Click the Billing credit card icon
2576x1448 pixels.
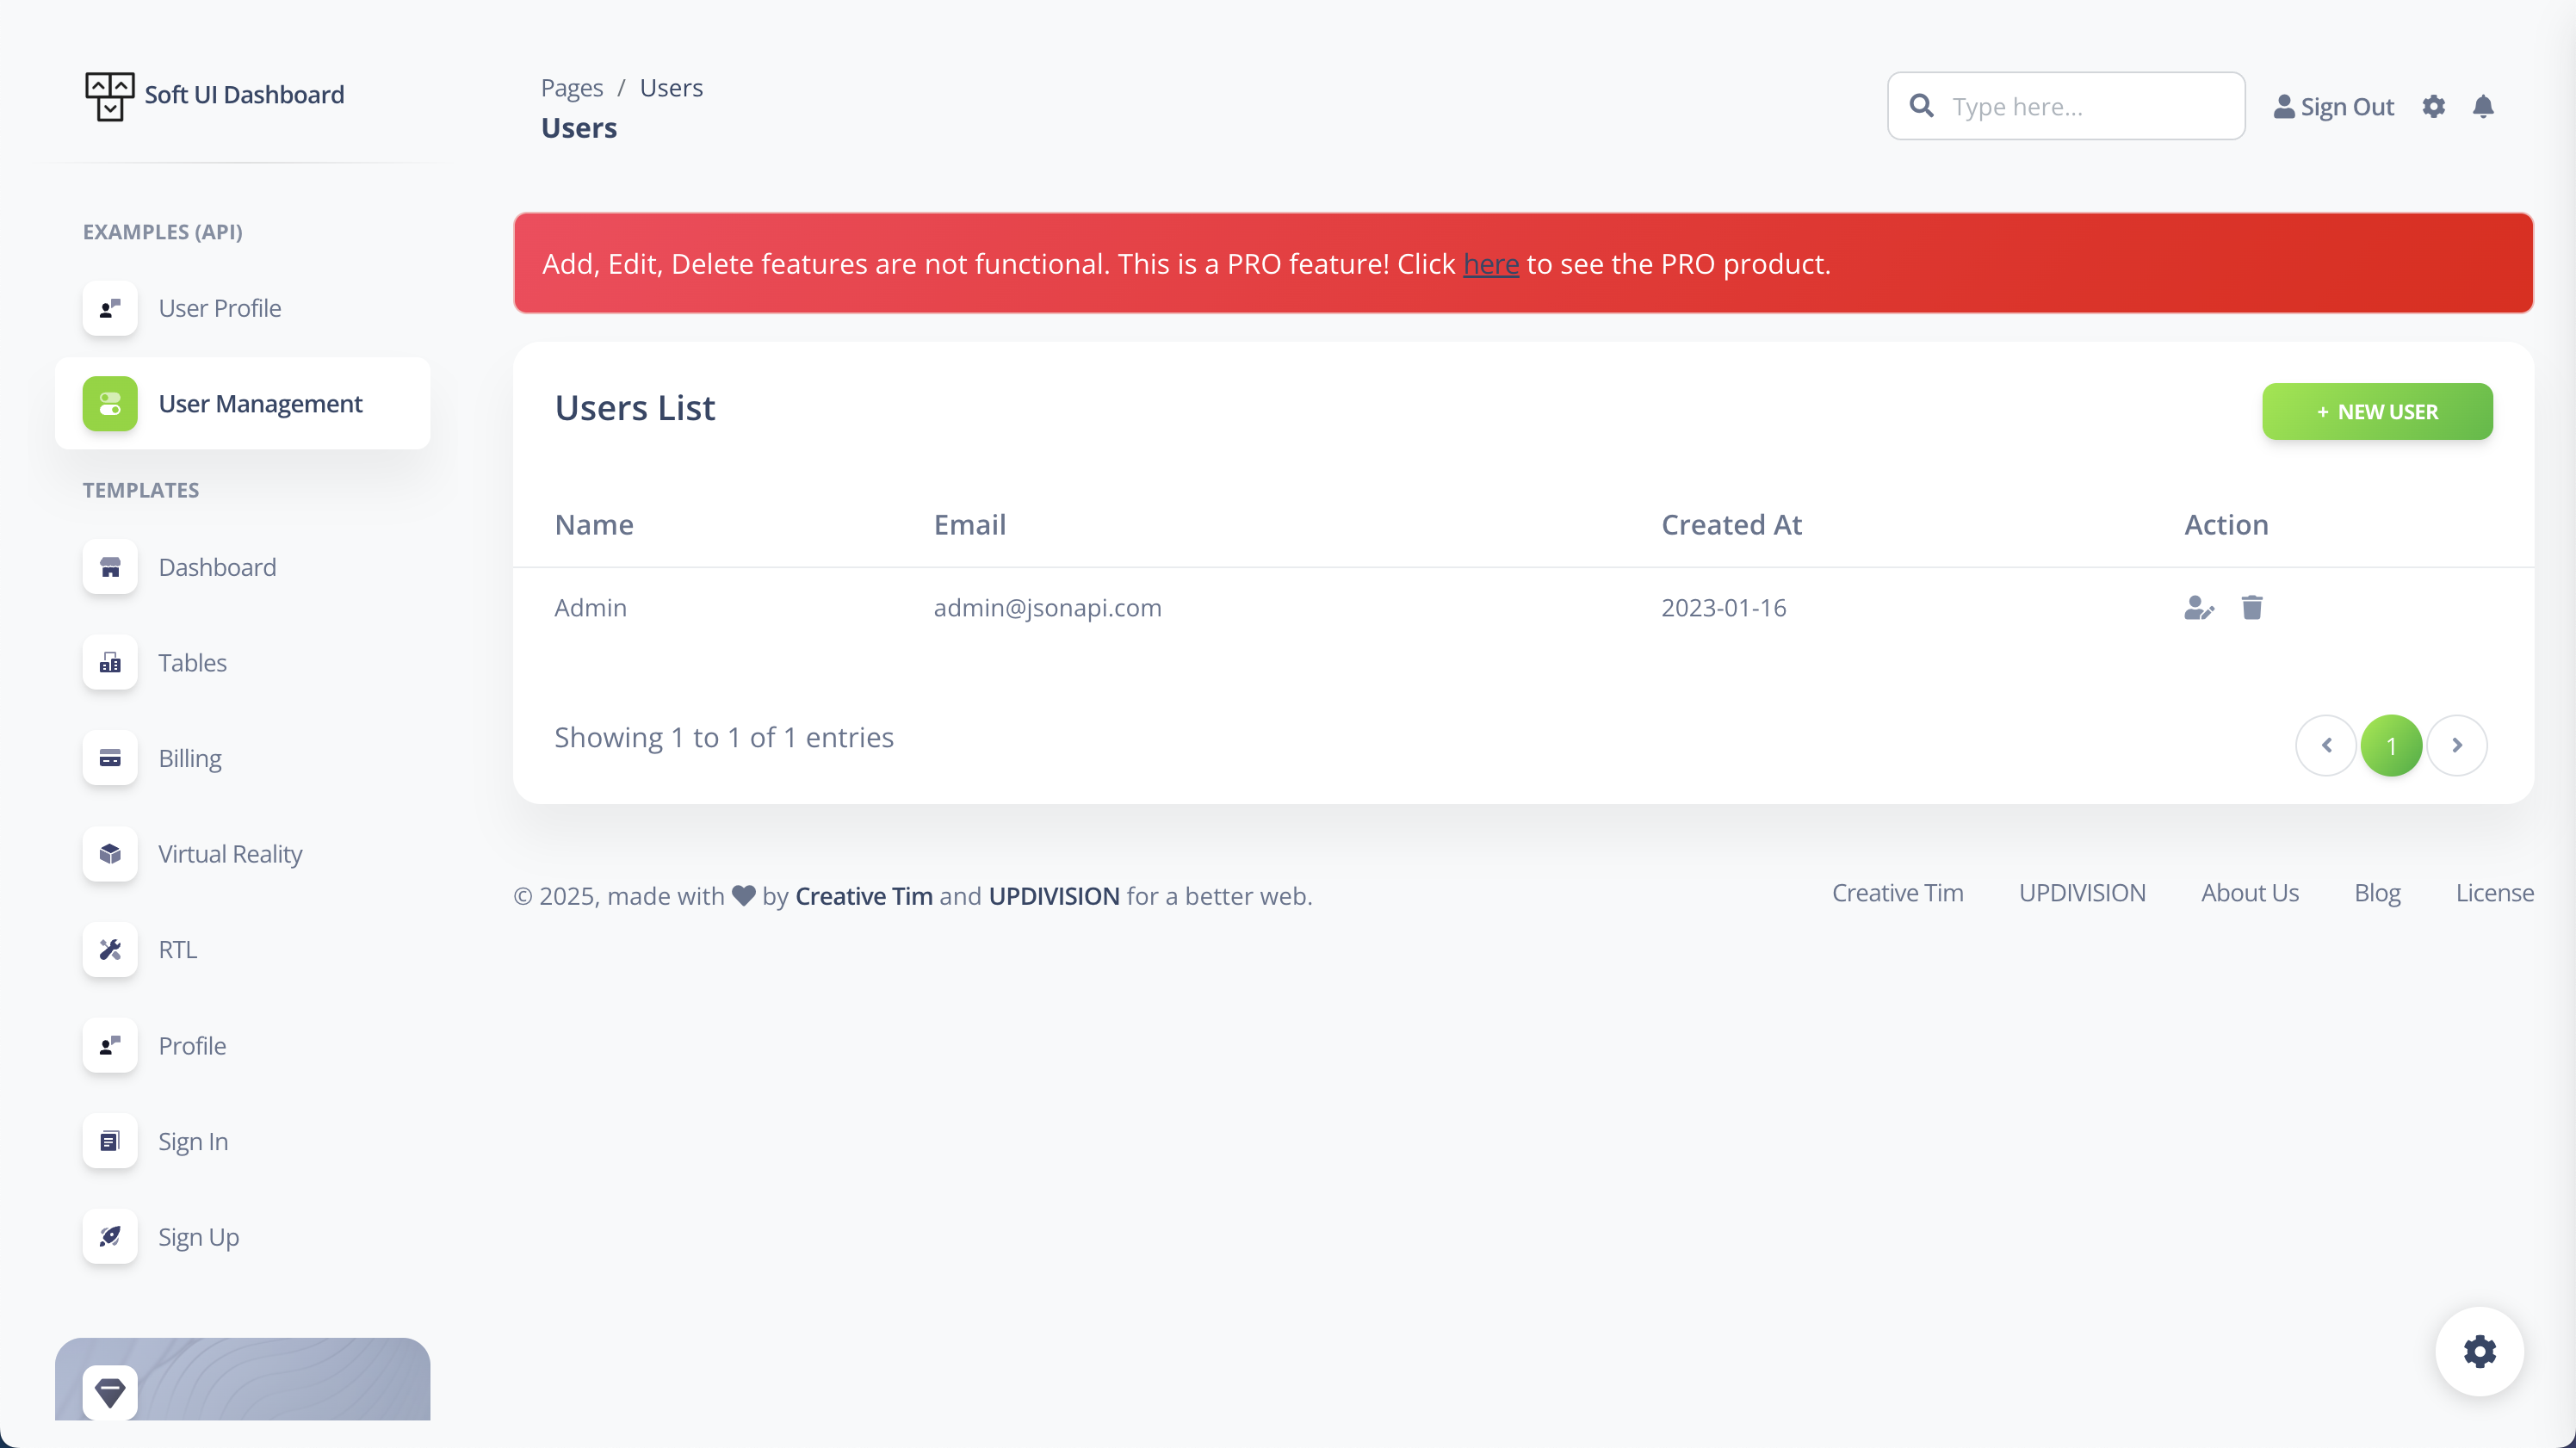coord(110,758)
